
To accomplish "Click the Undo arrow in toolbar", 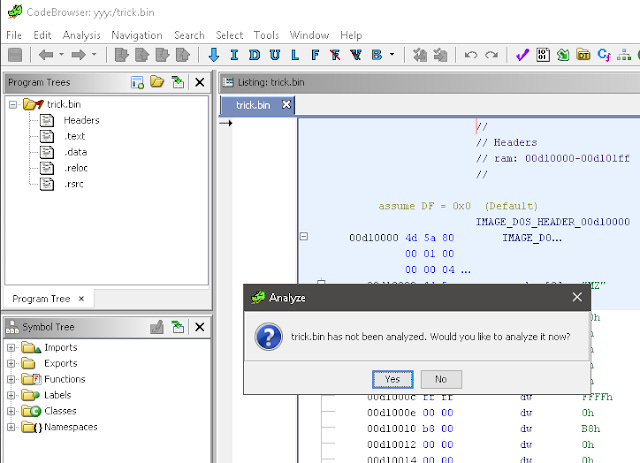I will 471,55.
